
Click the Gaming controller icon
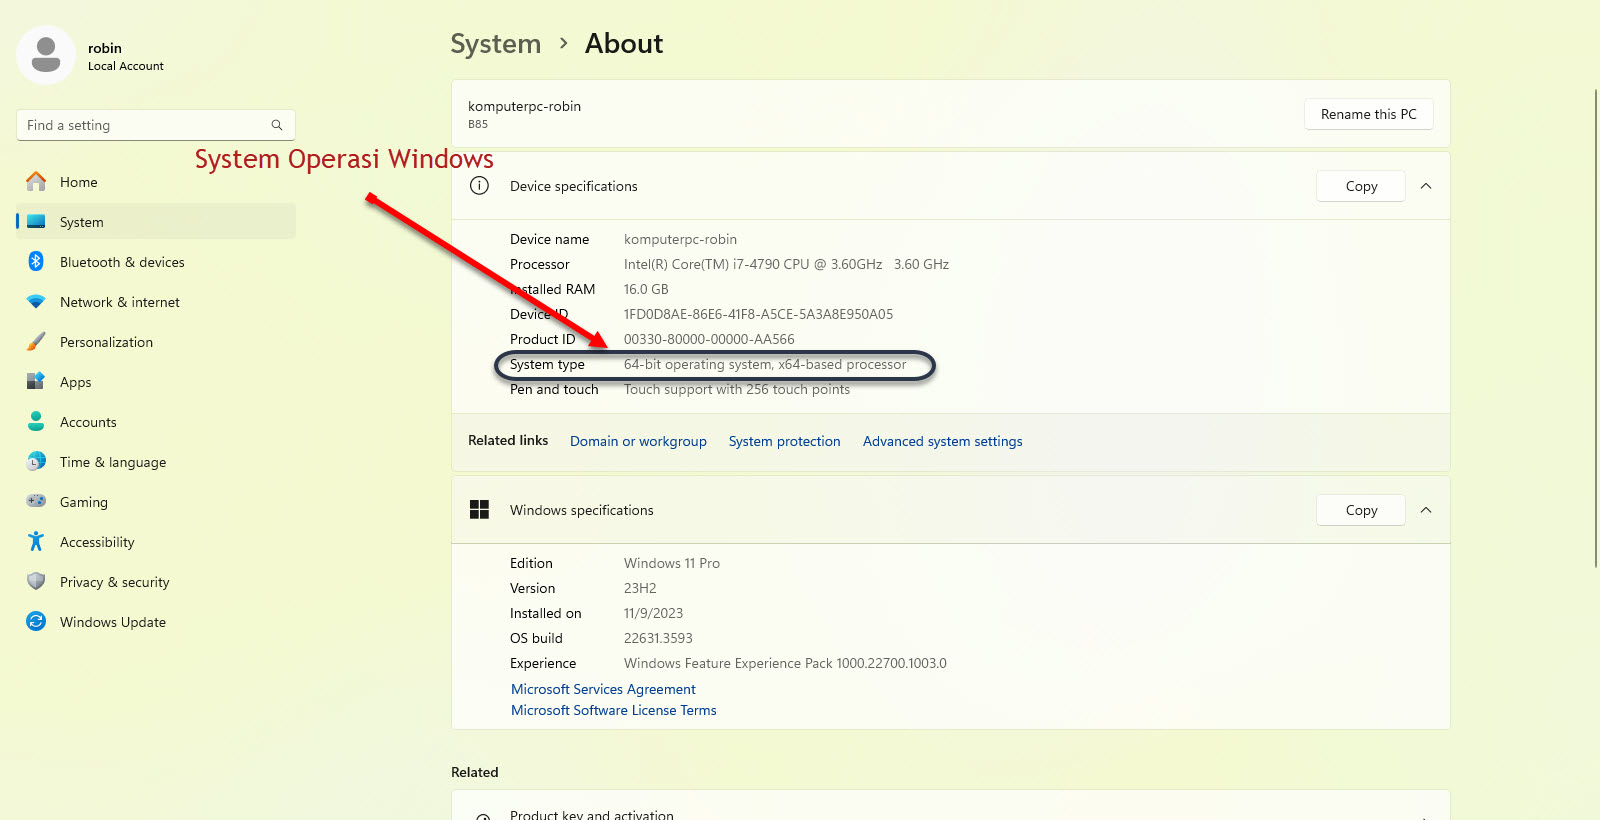[36, 501]
